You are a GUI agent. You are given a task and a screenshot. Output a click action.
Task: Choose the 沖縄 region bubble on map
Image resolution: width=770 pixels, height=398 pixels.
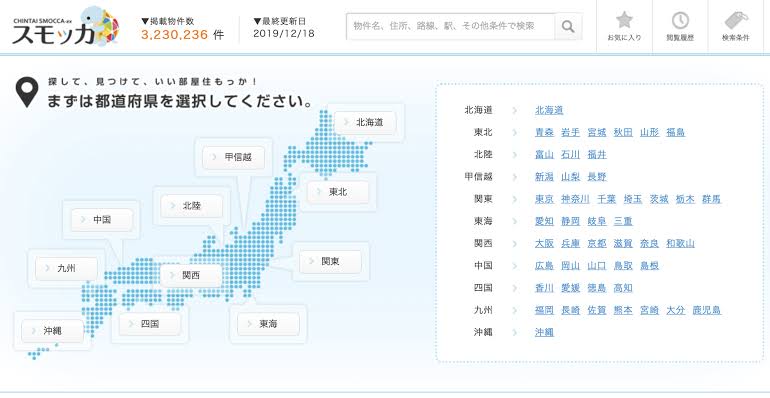(x=53, y=331)
